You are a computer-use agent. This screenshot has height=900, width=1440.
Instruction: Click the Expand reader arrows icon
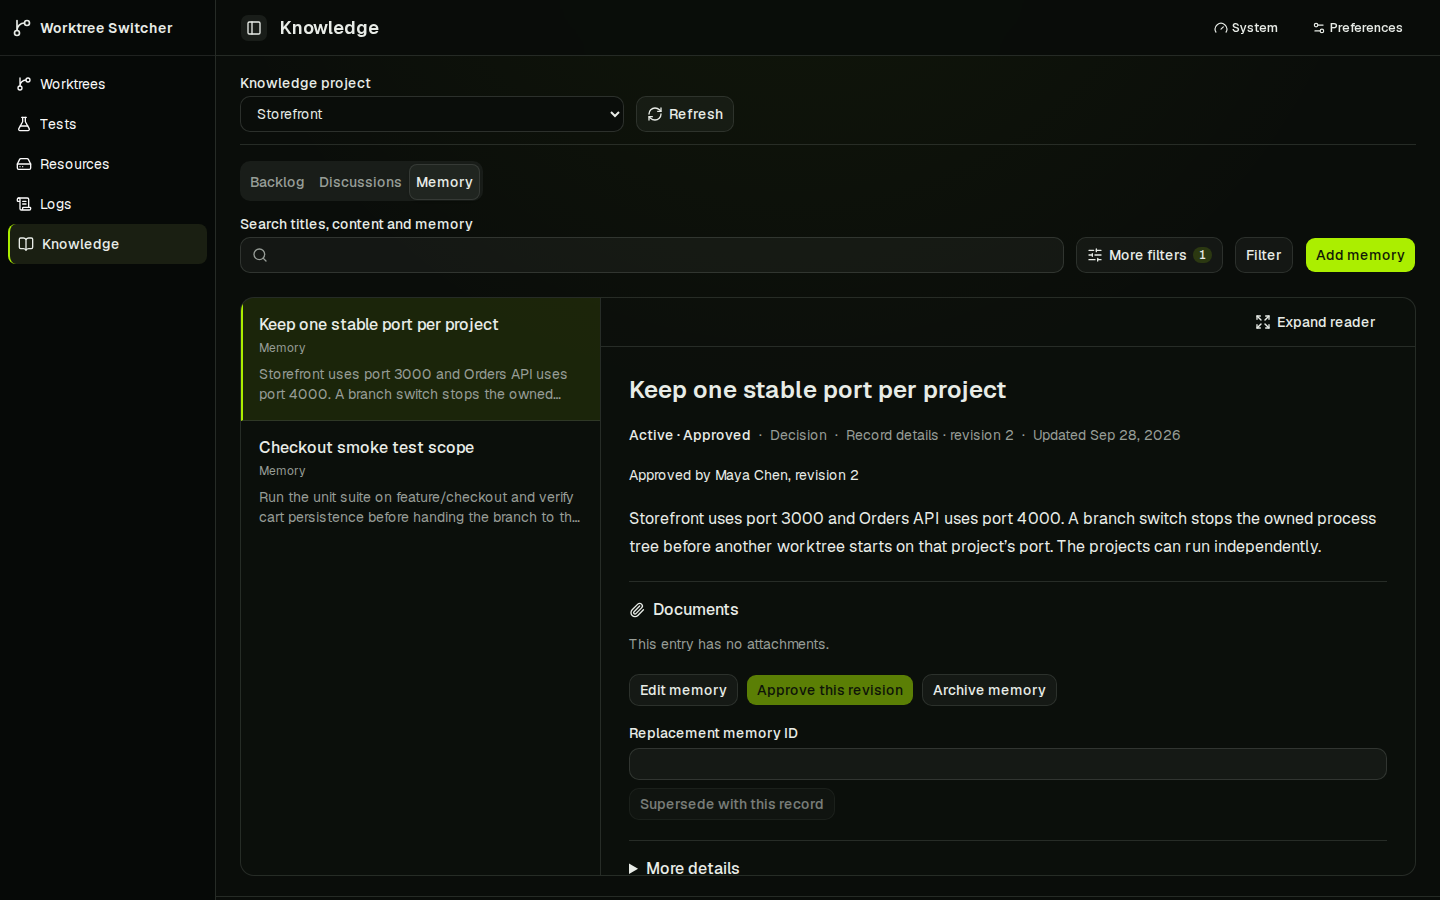pyautogui.click(x=1263, y=322)
